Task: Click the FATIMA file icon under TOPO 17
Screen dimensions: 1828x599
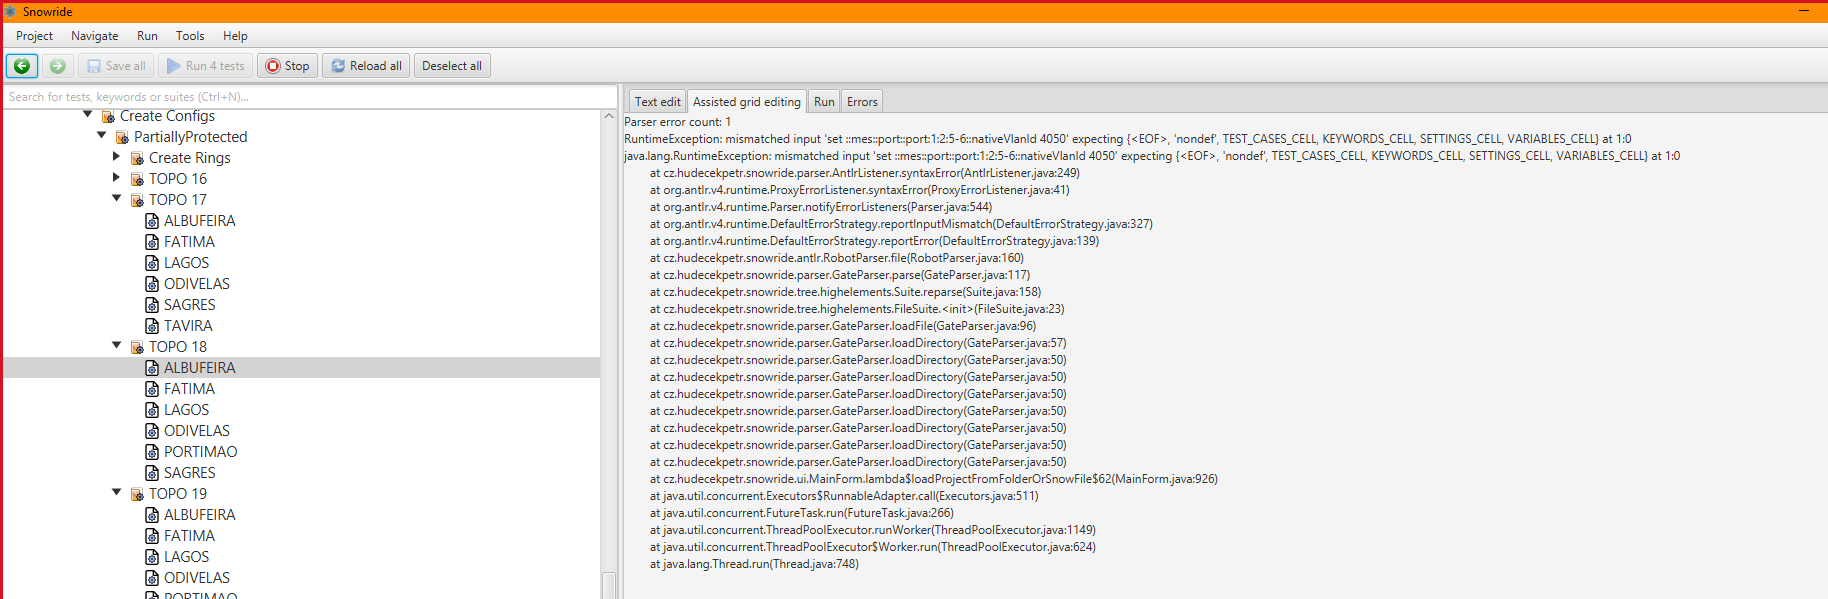Action: pyautogui.click(x=152, y=242)
